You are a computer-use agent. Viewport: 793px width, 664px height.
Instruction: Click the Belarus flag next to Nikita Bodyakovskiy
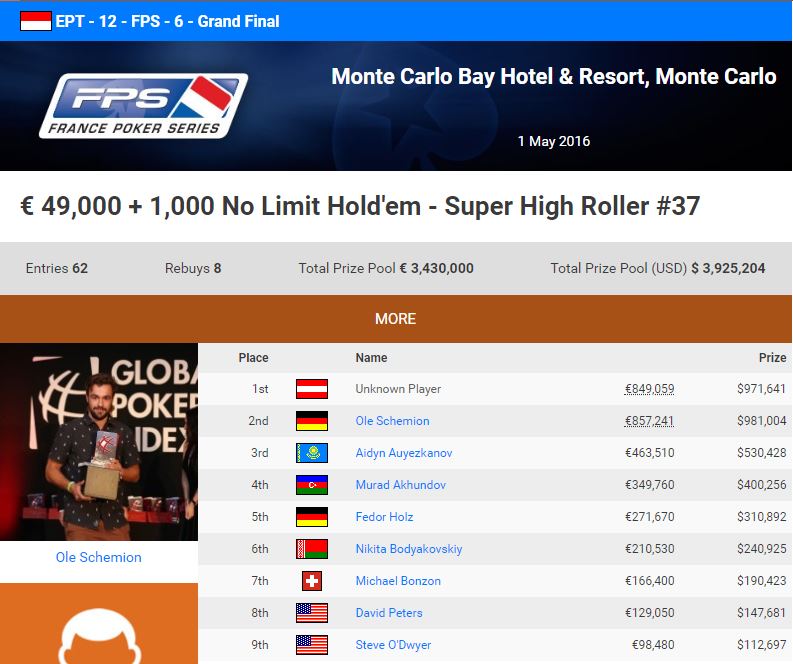click(312, 549)
